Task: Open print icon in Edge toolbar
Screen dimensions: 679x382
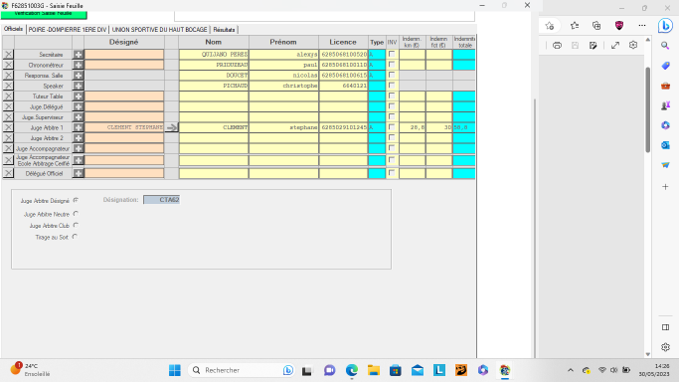Action: (x=557, y=45)
